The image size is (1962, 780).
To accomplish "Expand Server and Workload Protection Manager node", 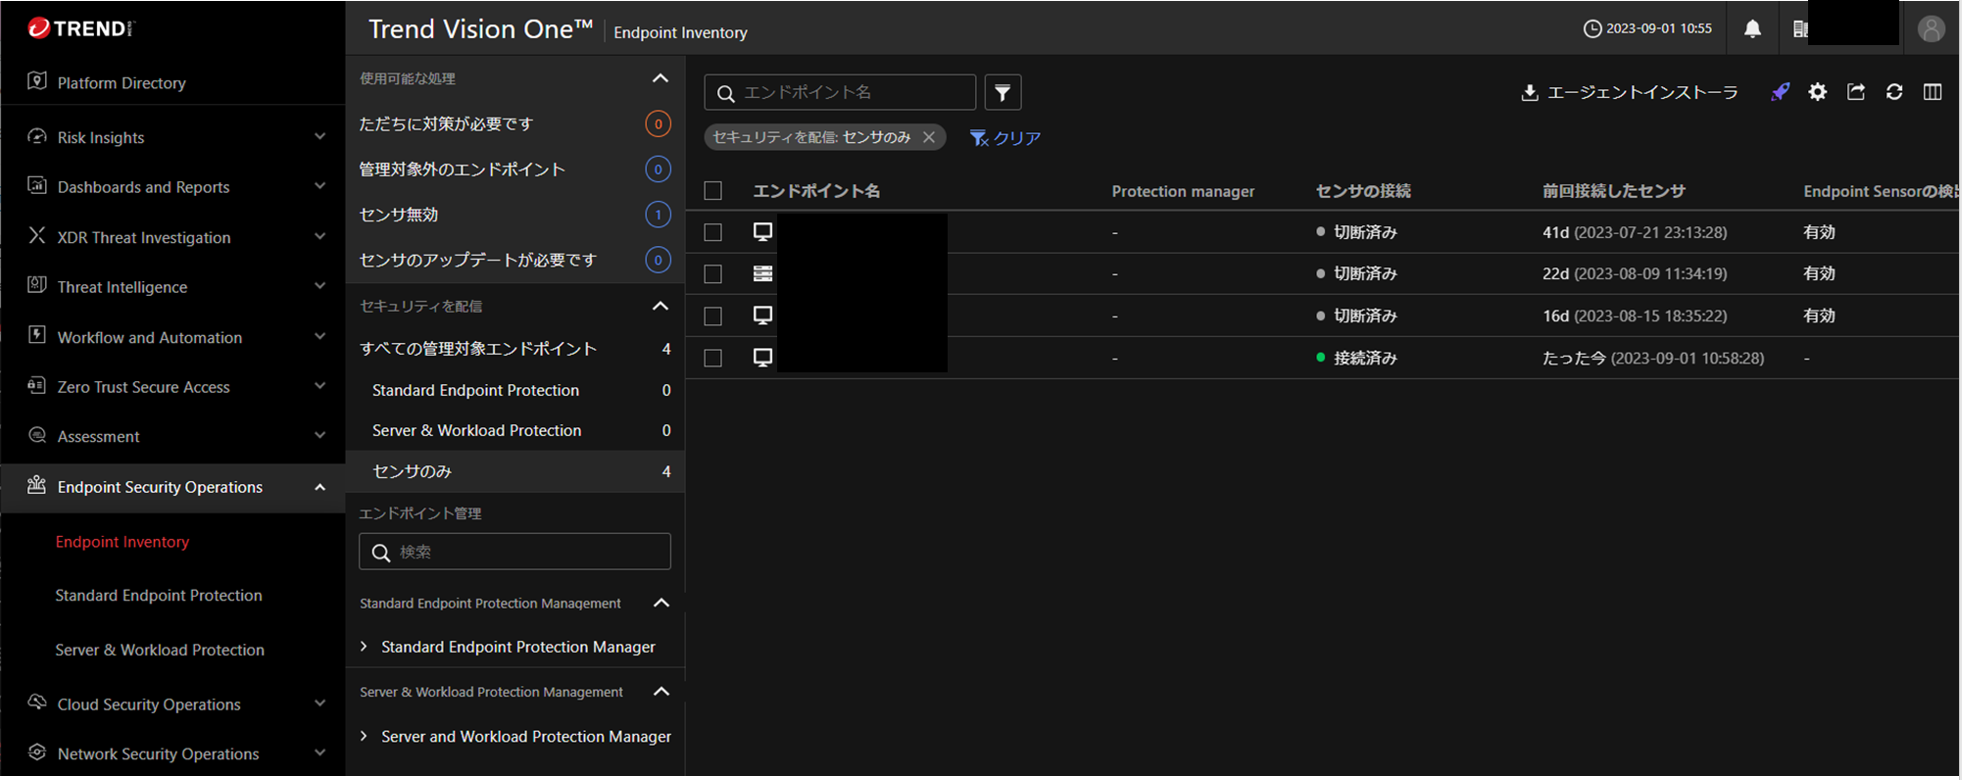I will click(x=364, y=736).
